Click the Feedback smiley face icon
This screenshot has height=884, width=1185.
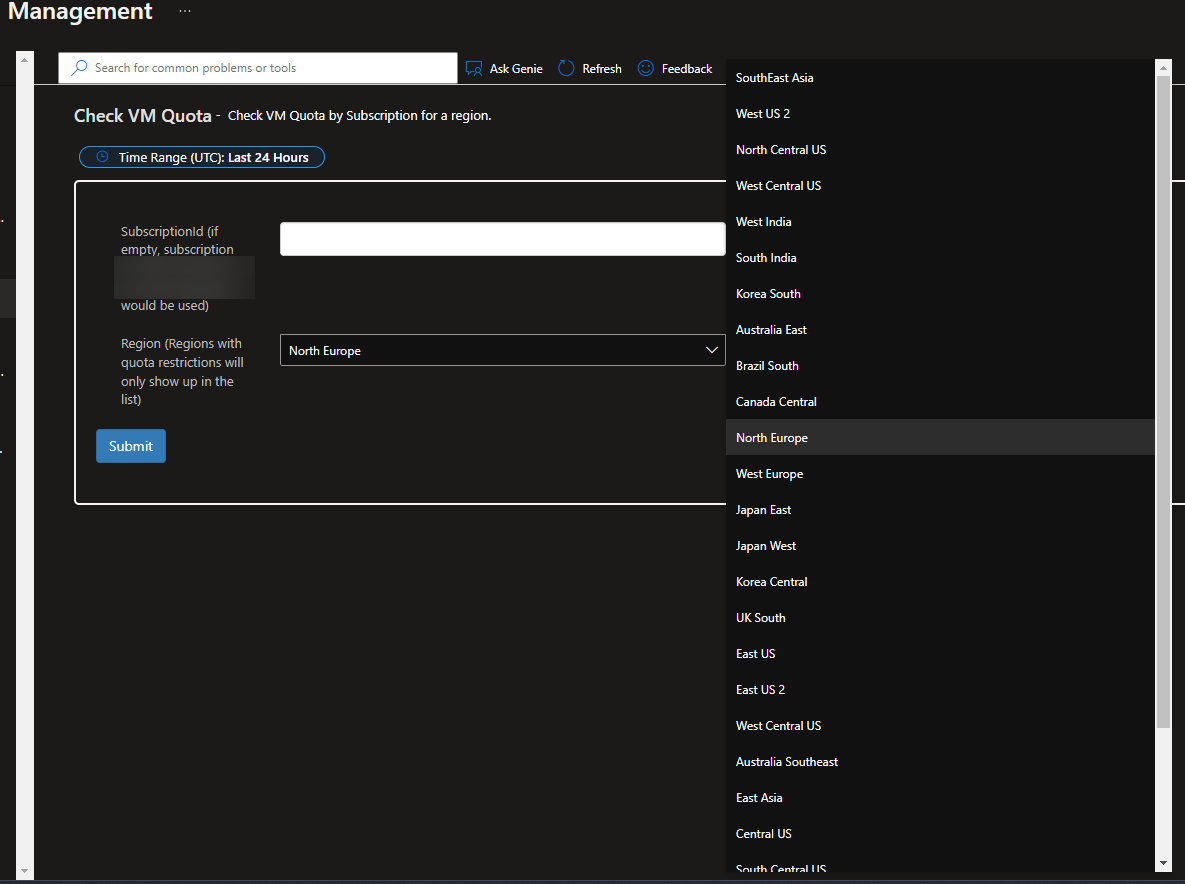[646, 68]
